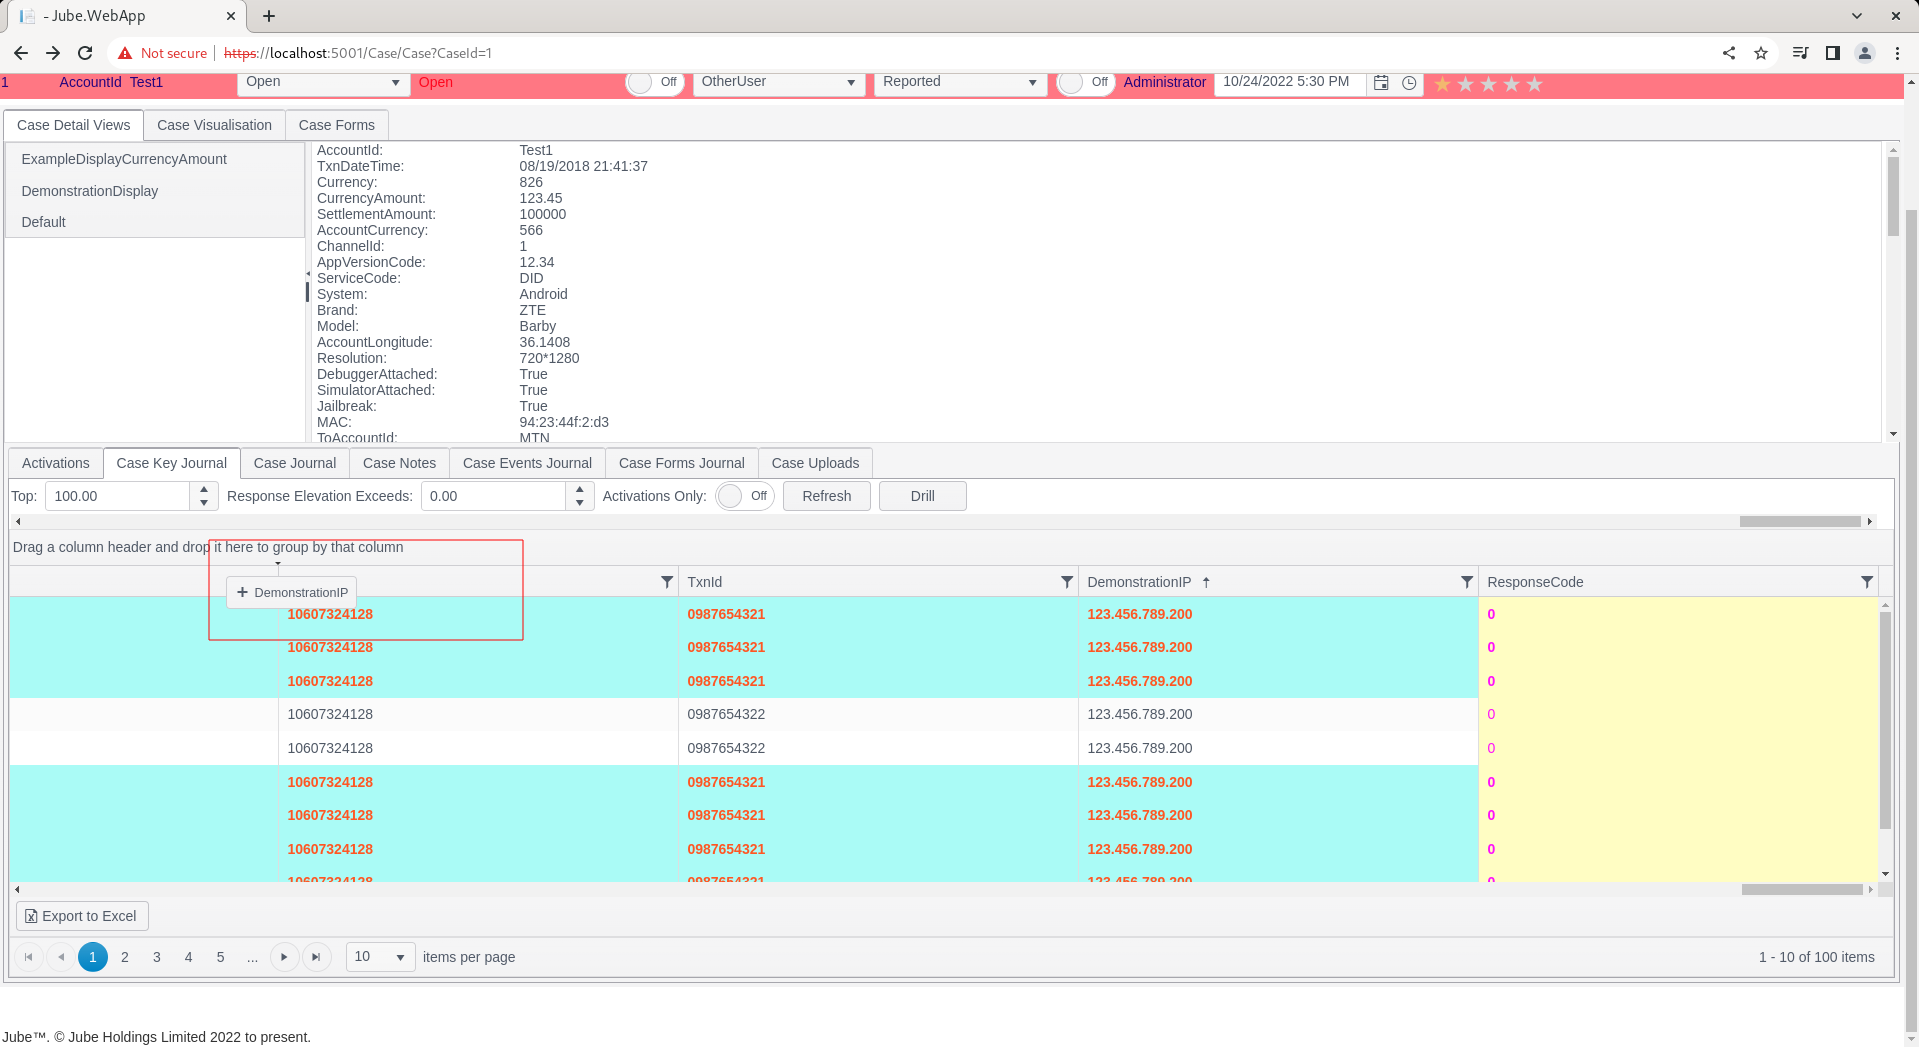Click the page address bar URL

(x=358, y=53)
